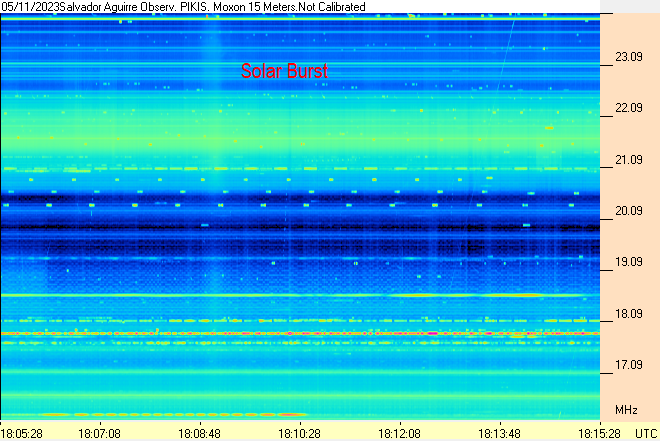Click the 18:08:48 time label
The height and width of the screenshot is (441, 660).
[x=200, y=433]
